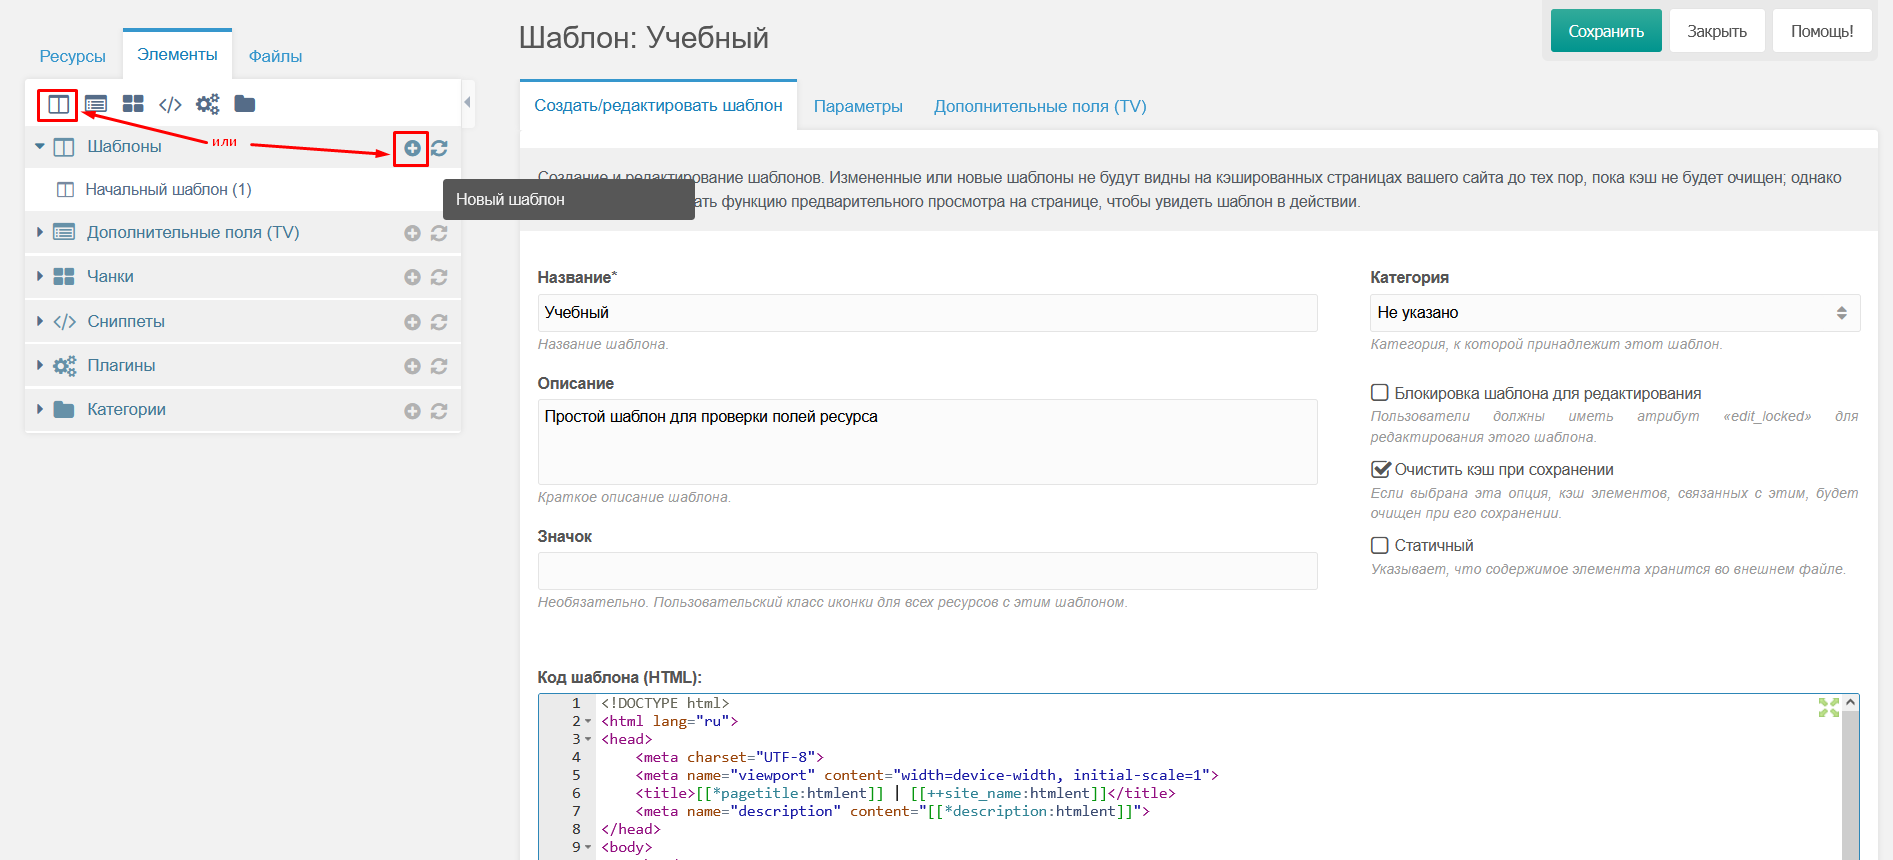Click the snippet code toolbar icon
This screenshot has height=860, width=1893.
(170, 104)
